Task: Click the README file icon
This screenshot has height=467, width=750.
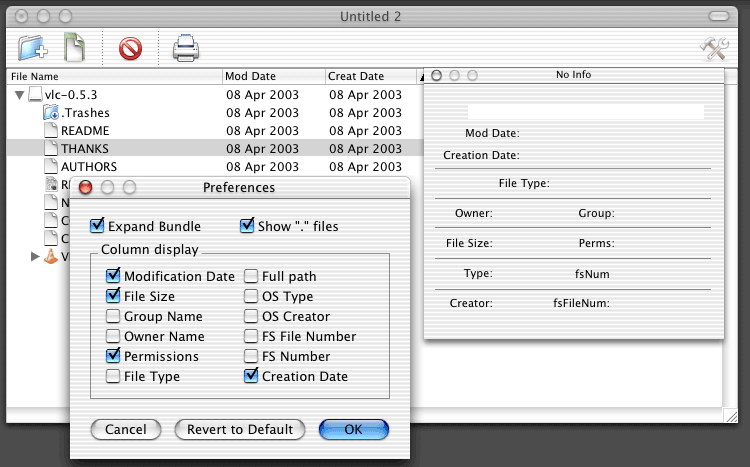Action: pyautogui.click(x=51, y=131)
